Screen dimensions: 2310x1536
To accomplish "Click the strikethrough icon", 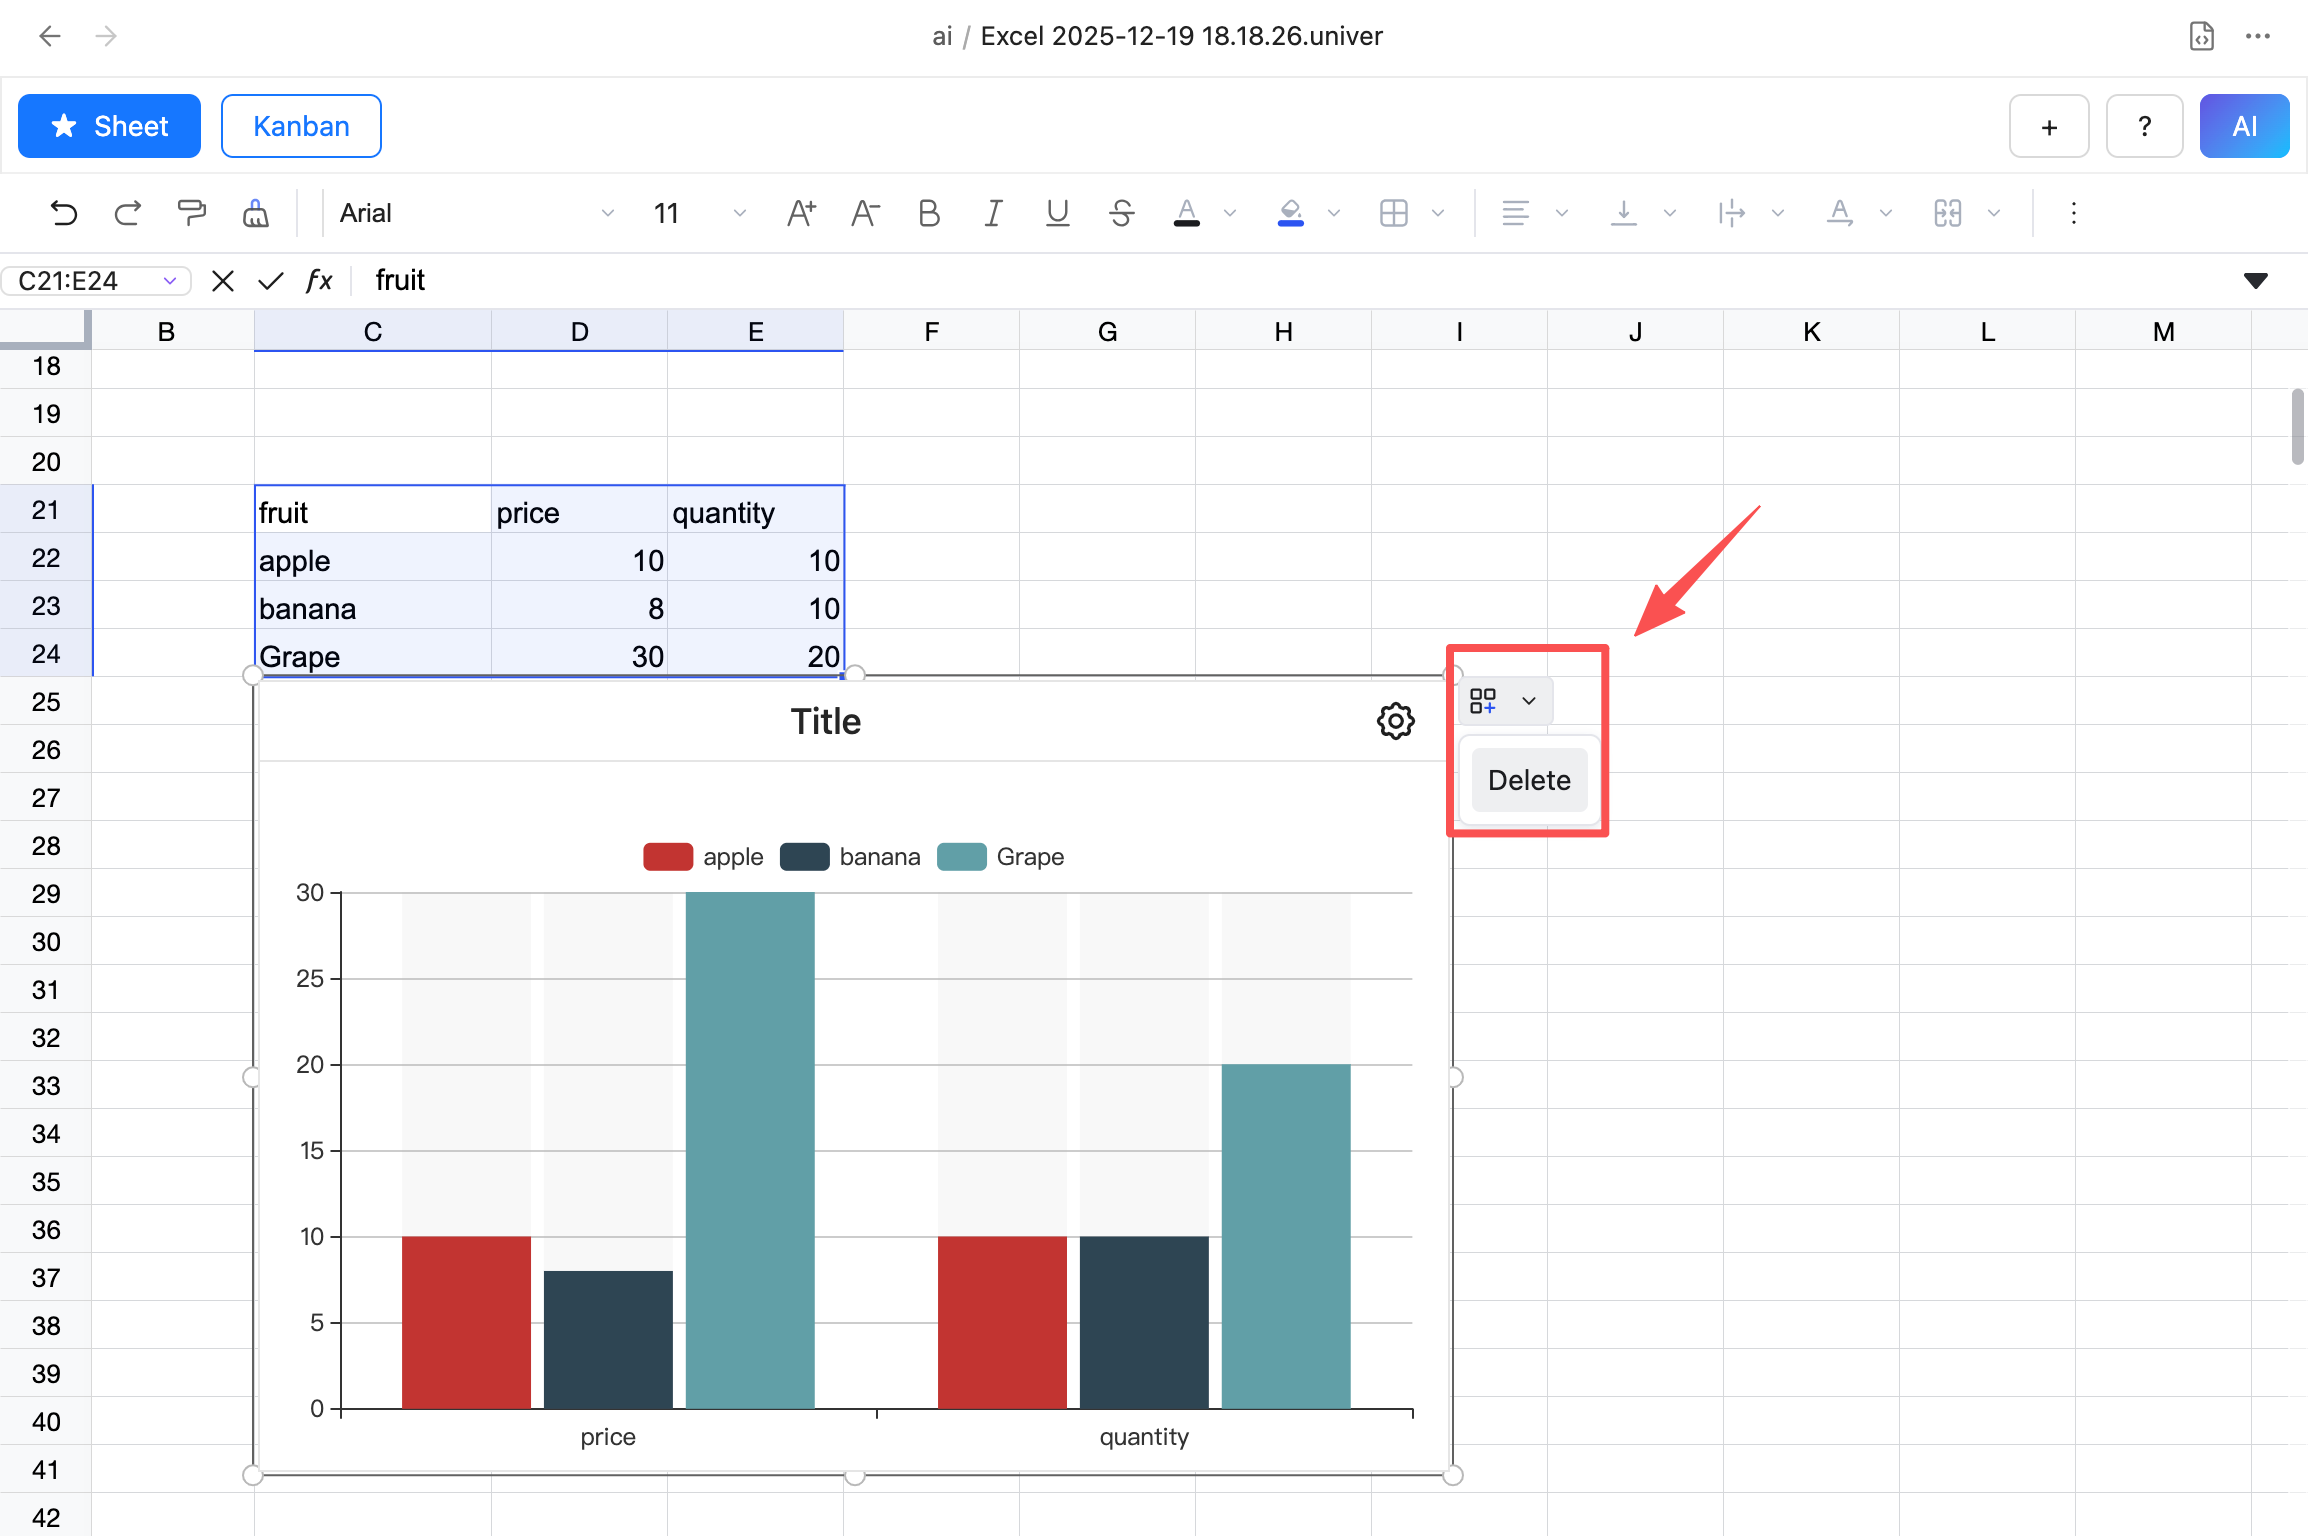I will coord(1121,213).
